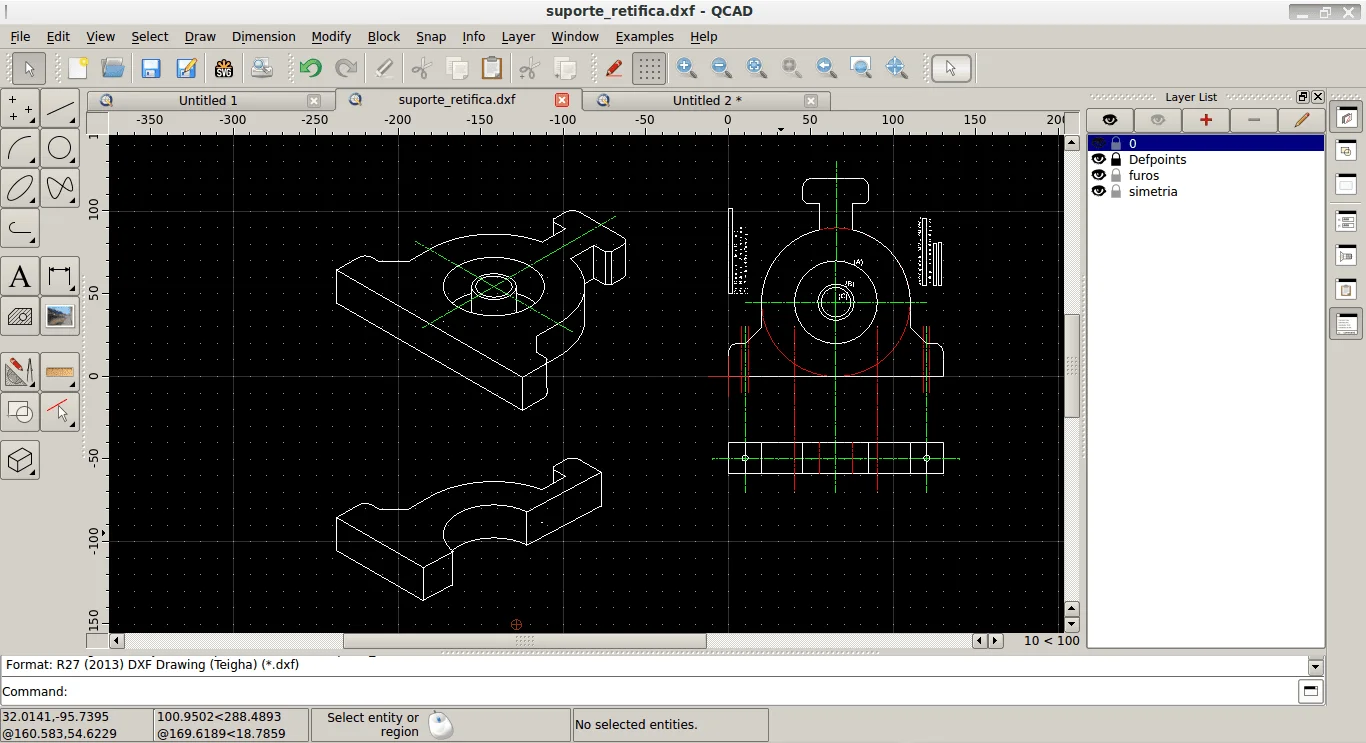Select the Spline drawing tool
Image resolution: width=1366 pixels, height=743 pixels.
pos(60,188)
